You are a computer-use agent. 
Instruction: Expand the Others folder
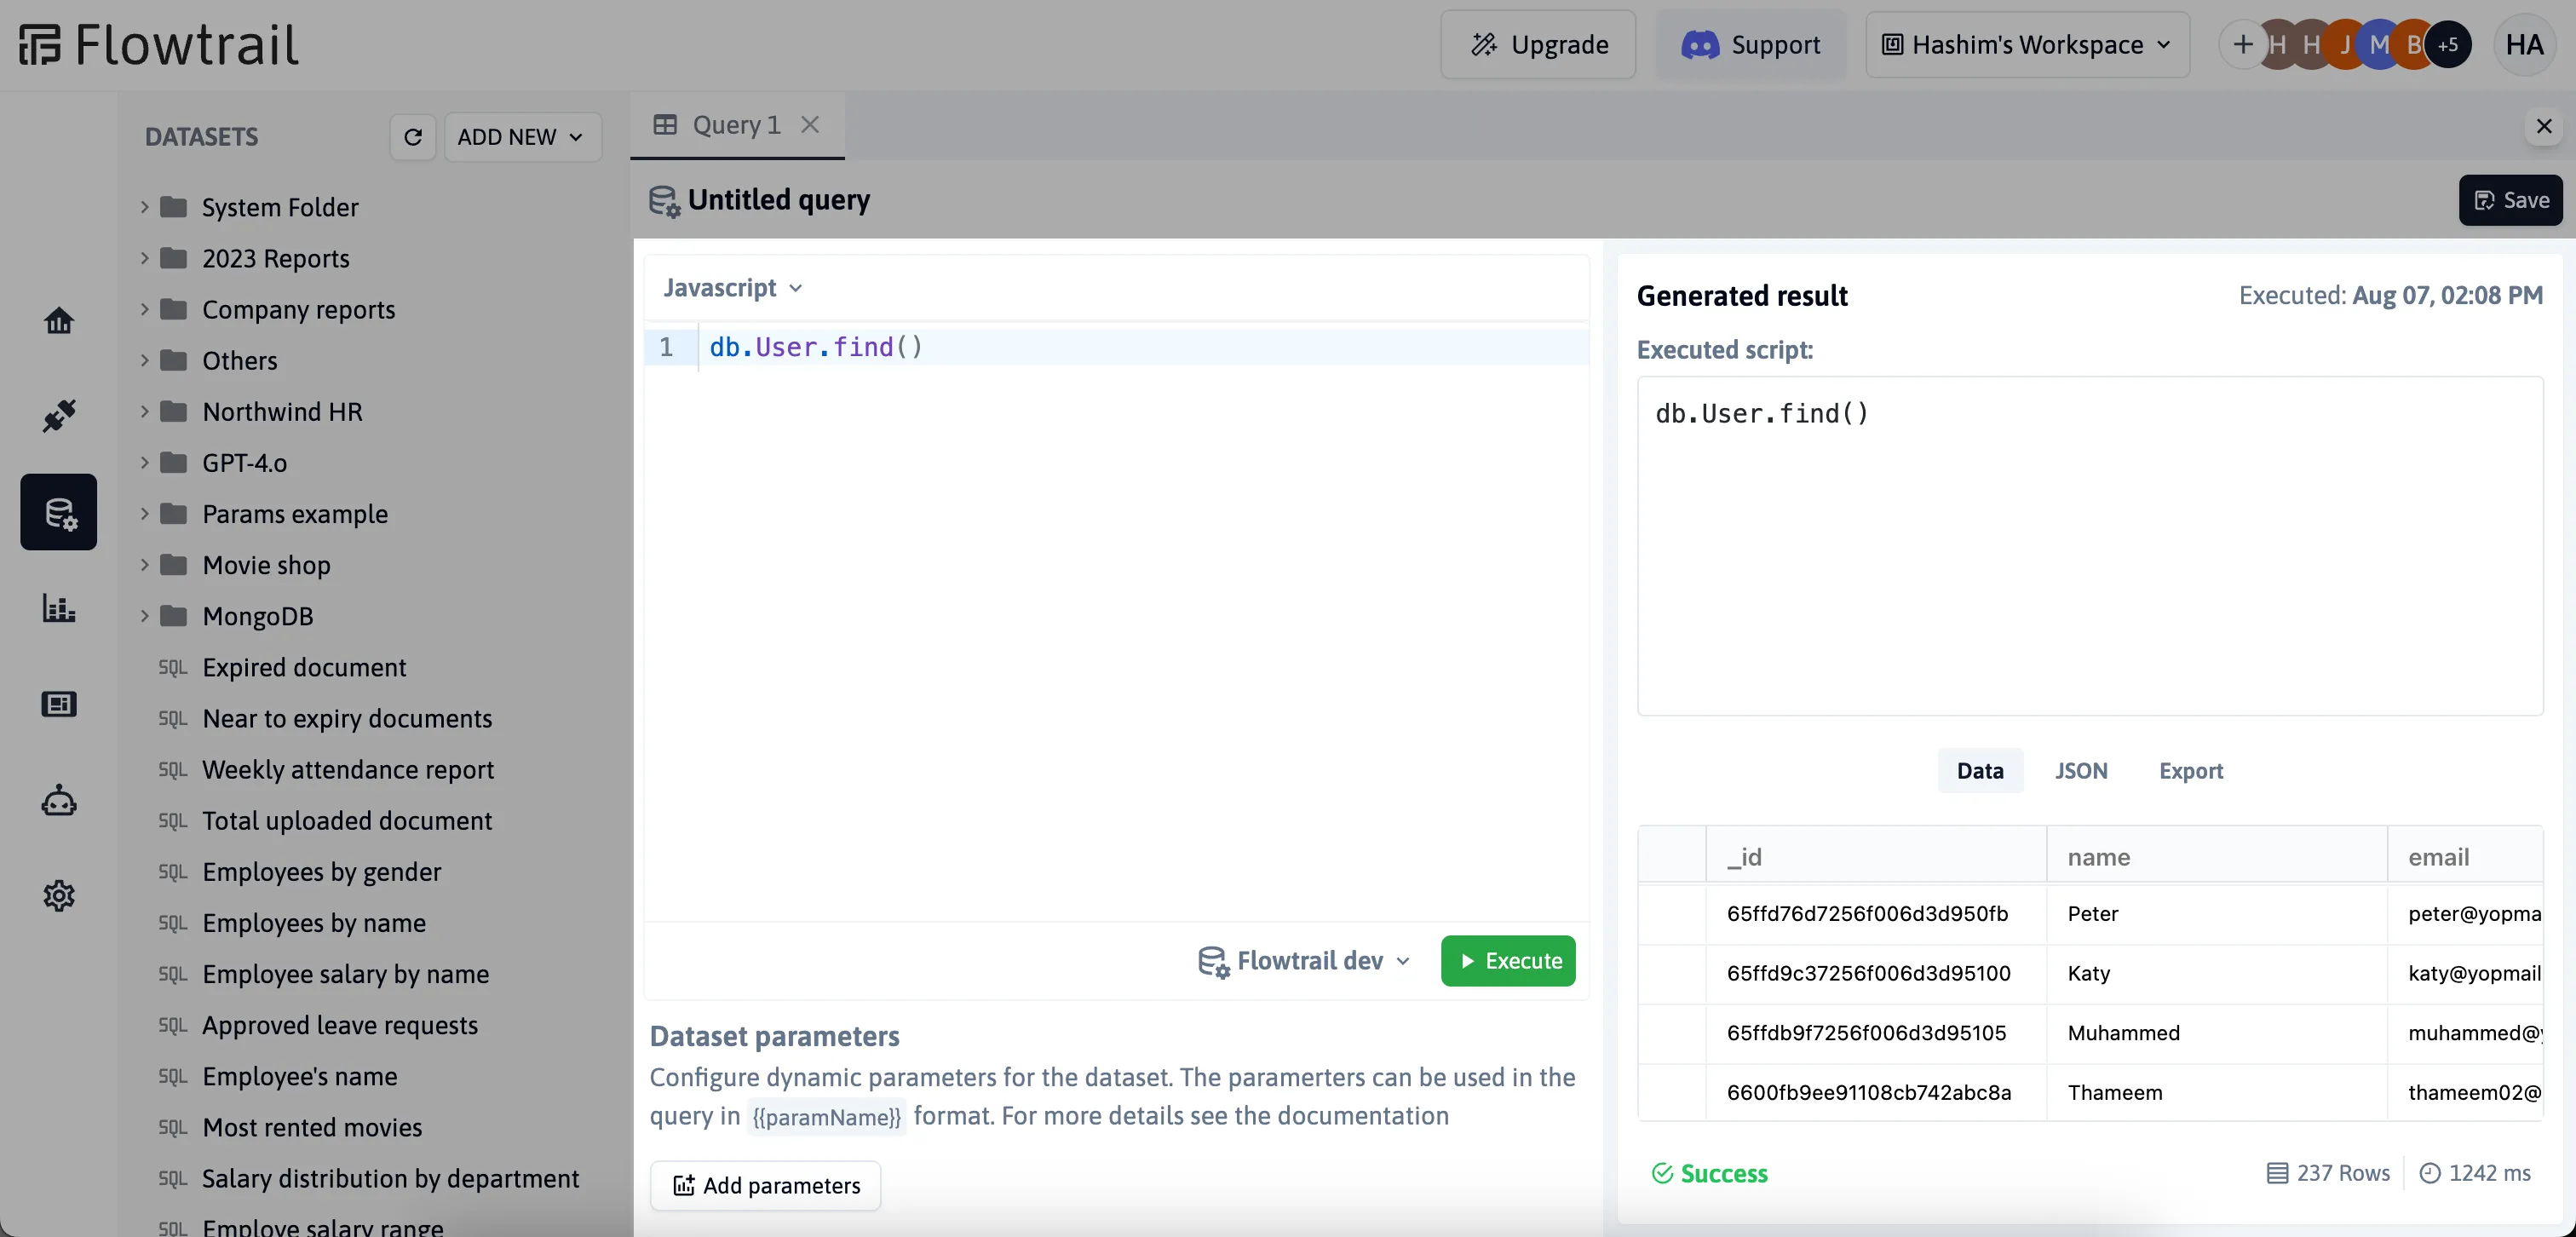click(144, 360)
